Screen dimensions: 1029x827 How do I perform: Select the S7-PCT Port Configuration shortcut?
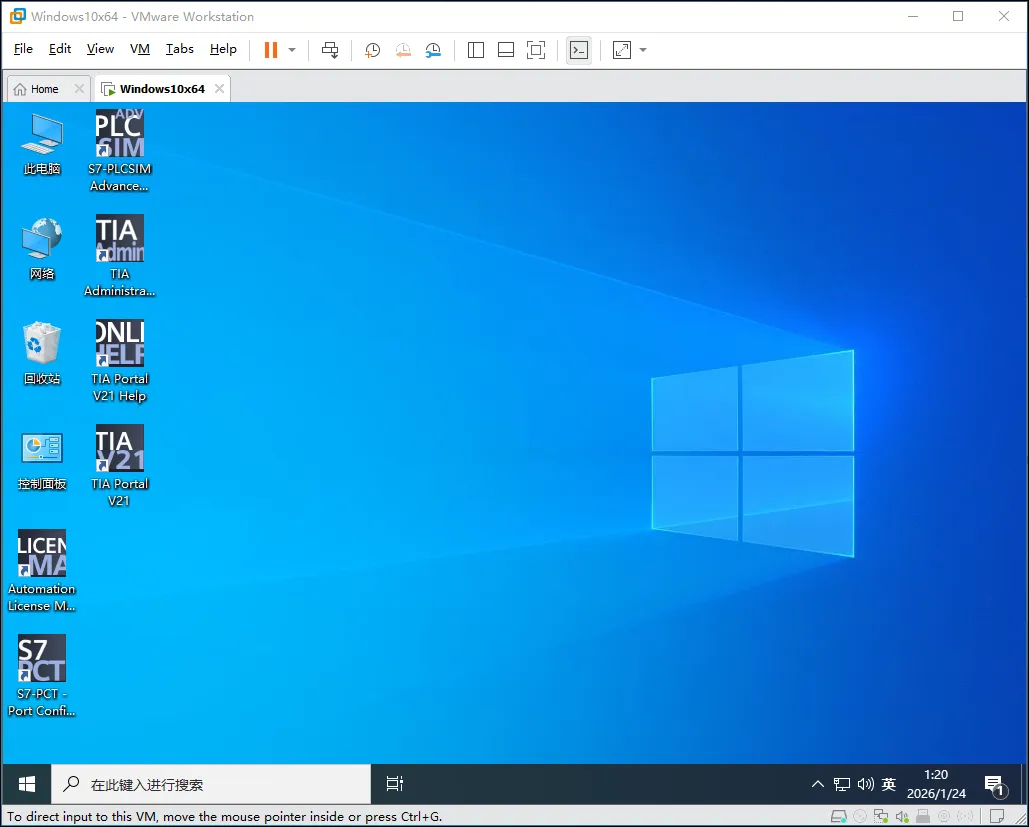coord(42,676)
